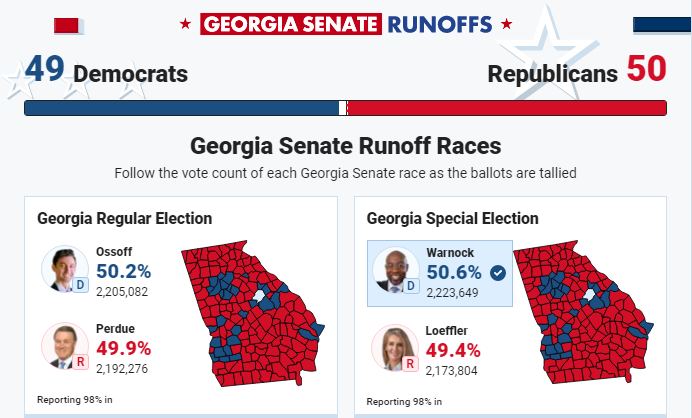Select Perdue's 49.9% vote share
The width and height of the screenshot is (692, 418).
pos(123,348)
